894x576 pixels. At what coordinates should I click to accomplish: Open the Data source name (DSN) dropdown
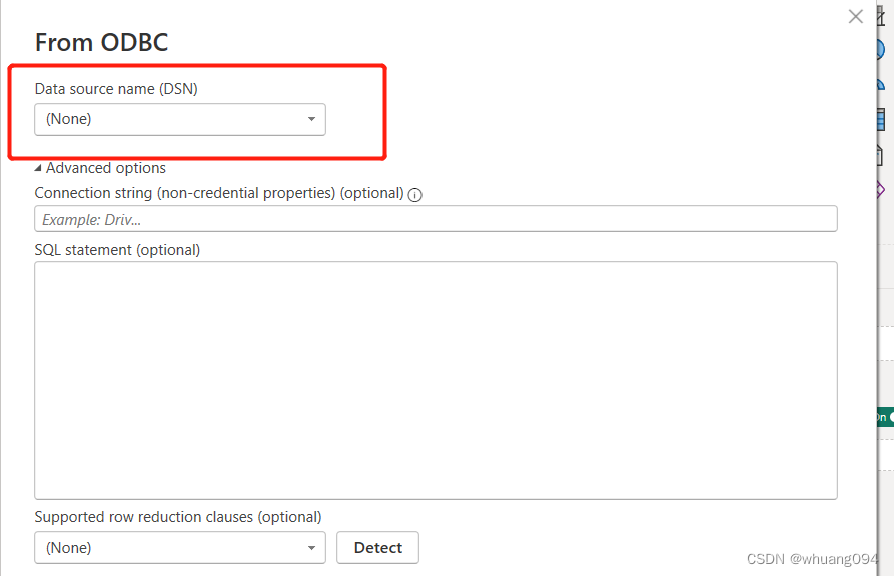click(180, 119)
